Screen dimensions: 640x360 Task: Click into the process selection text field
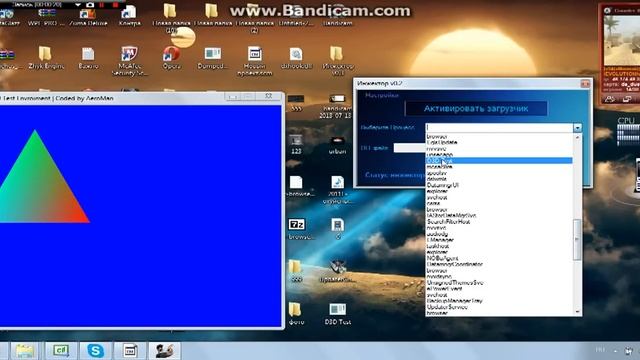coord(499,128)
